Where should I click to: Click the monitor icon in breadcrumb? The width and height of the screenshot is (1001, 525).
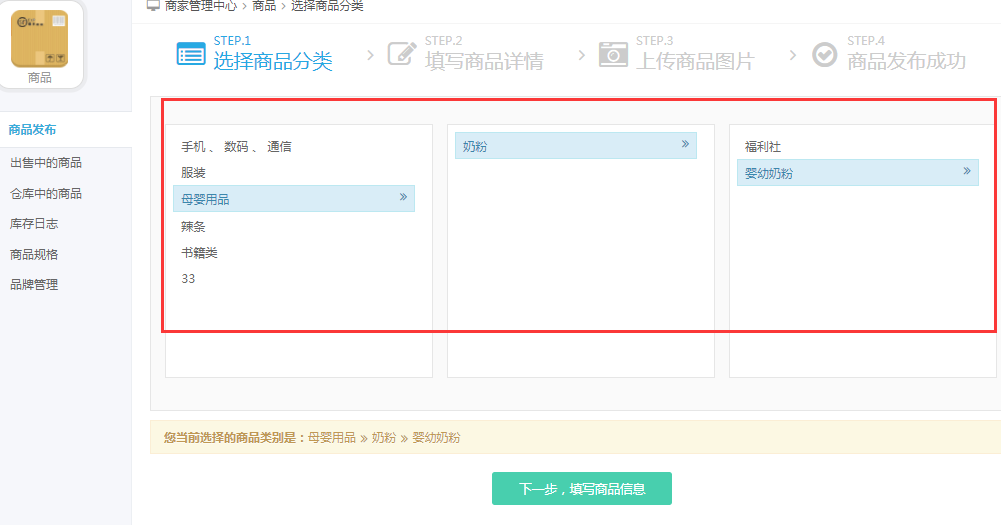click(153, 6)
